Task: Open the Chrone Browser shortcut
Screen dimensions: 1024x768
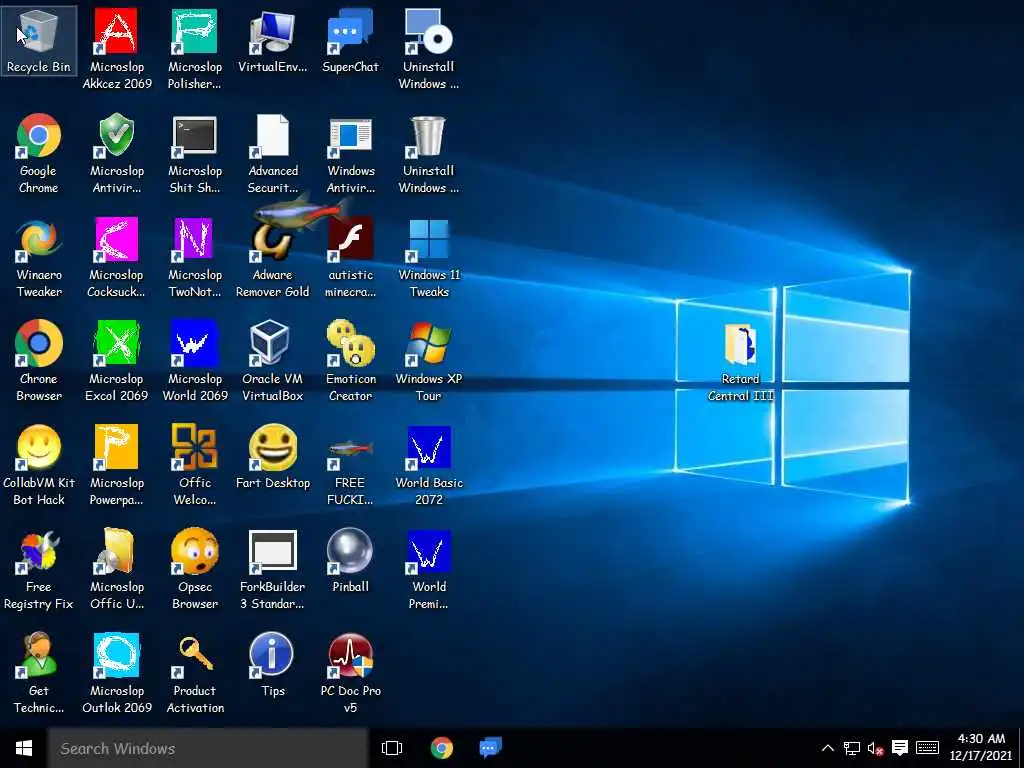Action: pyautogui.click(x=39, y=361)
